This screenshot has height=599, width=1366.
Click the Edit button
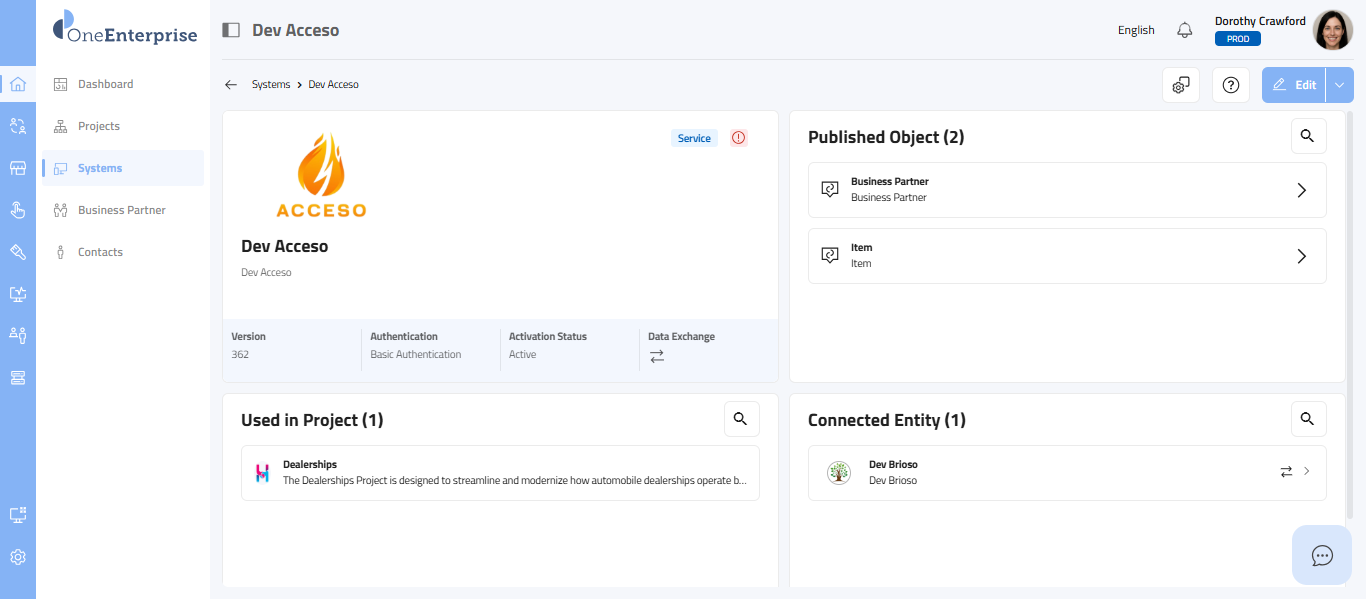pyautogui.click(x=1294, y=85)
